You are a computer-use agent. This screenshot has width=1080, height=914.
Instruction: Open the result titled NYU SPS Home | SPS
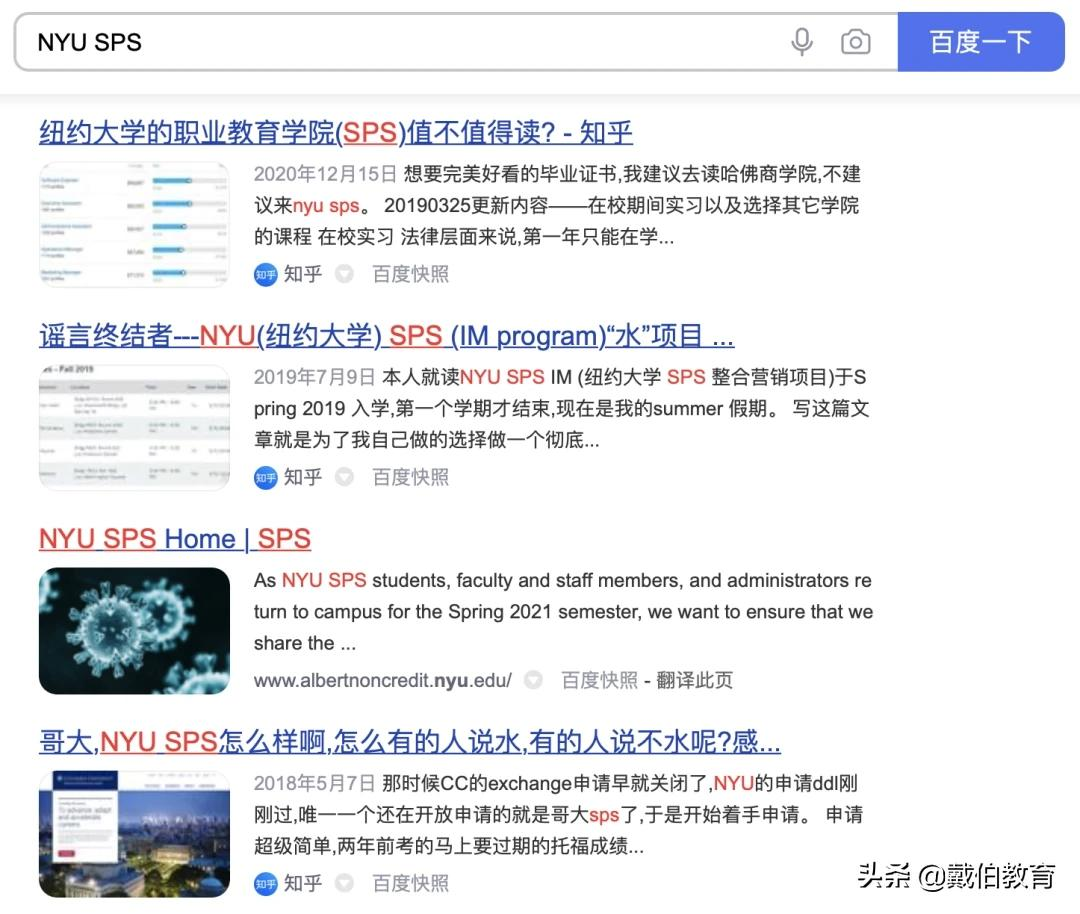(x=174, y=538)
